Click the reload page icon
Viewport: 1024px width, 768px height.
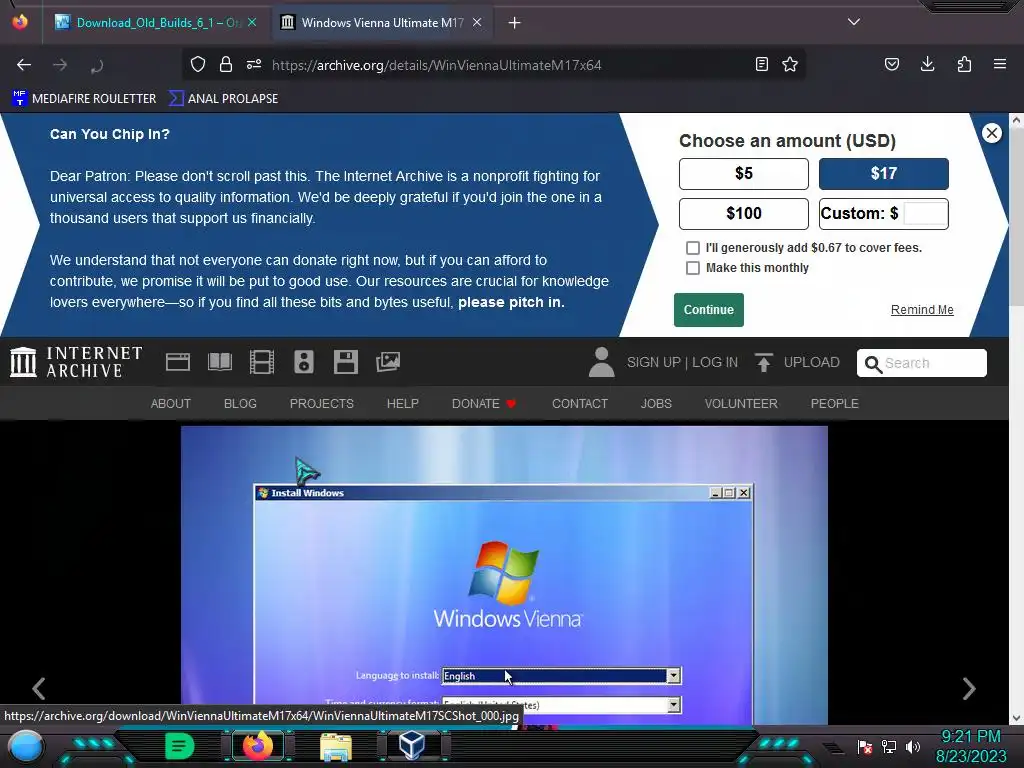click(97, 65)
